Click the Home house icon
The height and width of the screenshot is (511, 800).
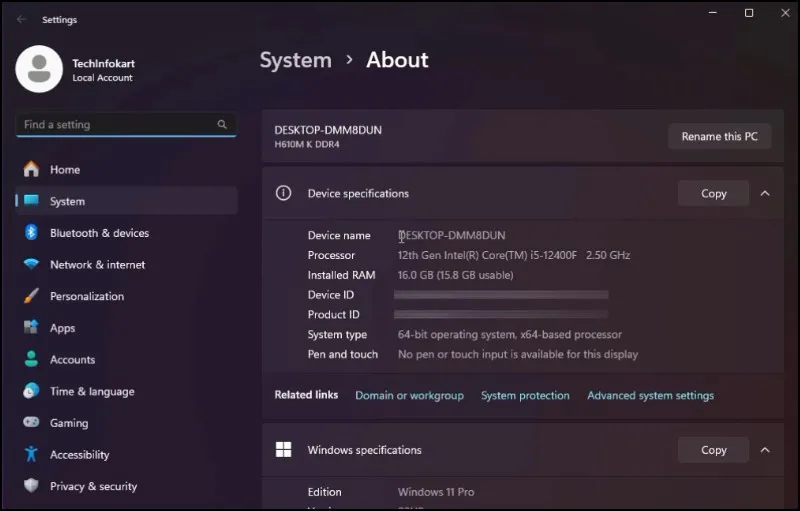31,169
